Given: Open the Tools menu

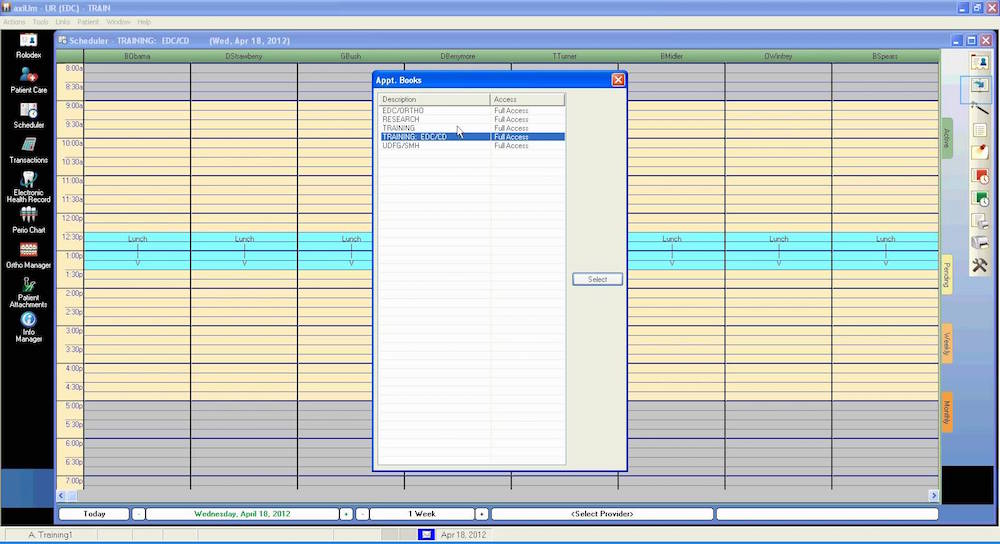Looking at the screenshot, I should (40, 22).
